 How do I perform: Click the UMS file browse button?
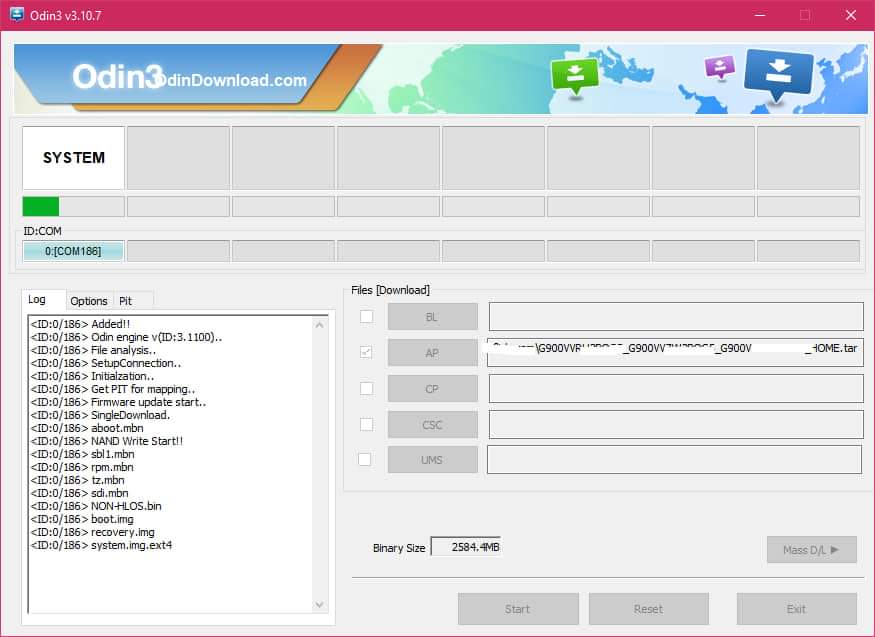432,460
